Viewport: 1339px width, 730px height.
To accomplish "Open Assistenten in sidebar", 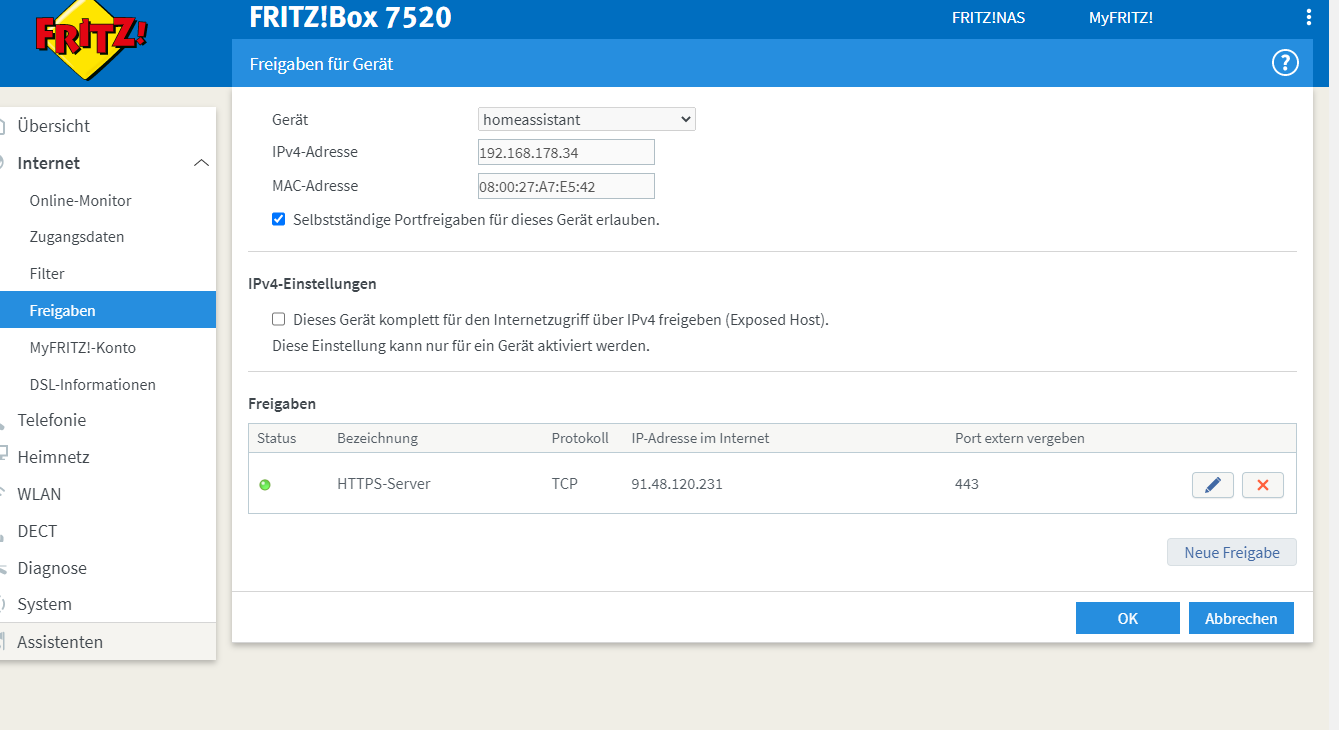I will point(60,642).
